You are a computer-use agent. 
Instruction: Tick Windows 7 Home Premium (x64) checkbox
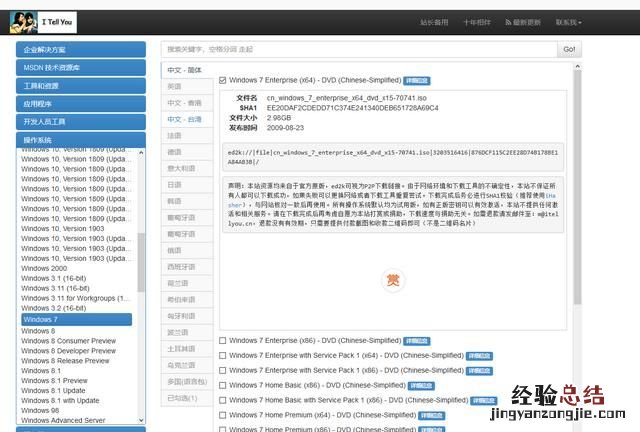tap(223, 414)
